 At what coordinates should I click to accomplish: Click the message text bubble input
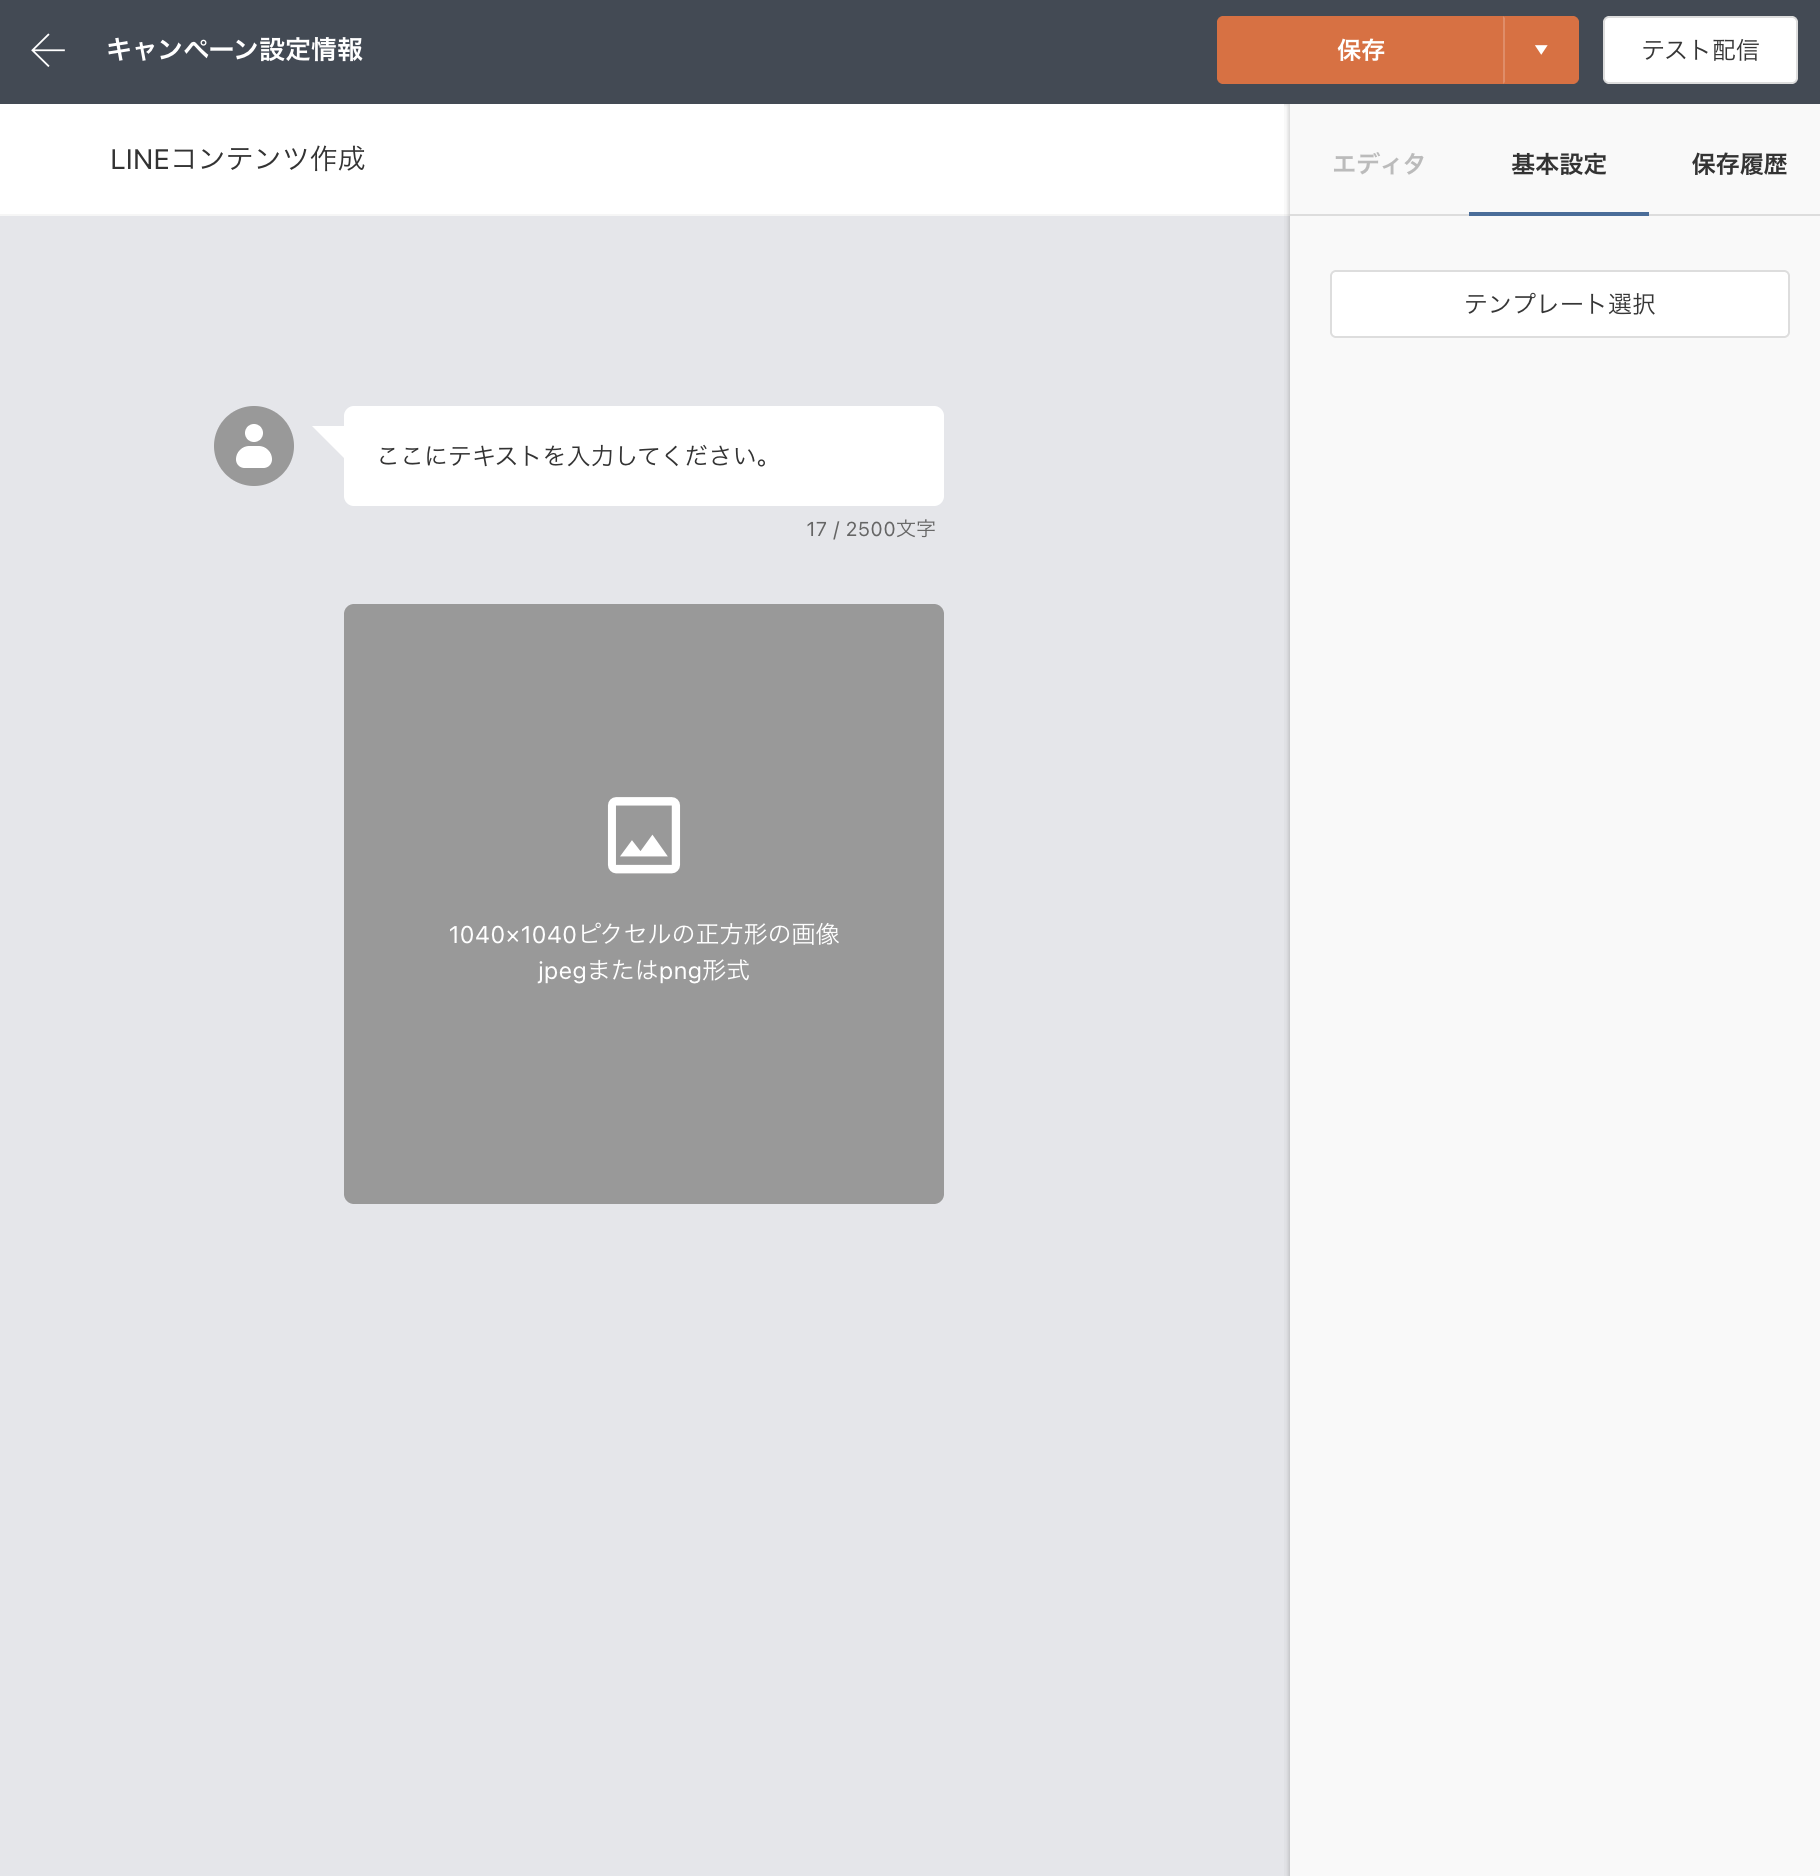644,456
